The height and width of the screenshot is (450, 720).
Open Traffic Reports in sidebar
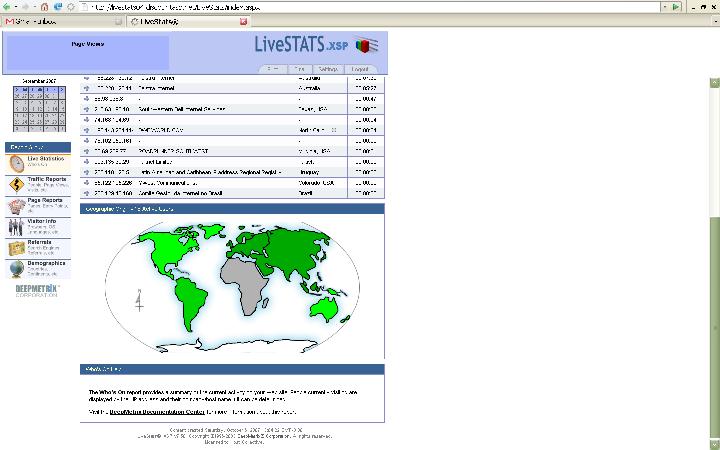[x=38, y=185]
